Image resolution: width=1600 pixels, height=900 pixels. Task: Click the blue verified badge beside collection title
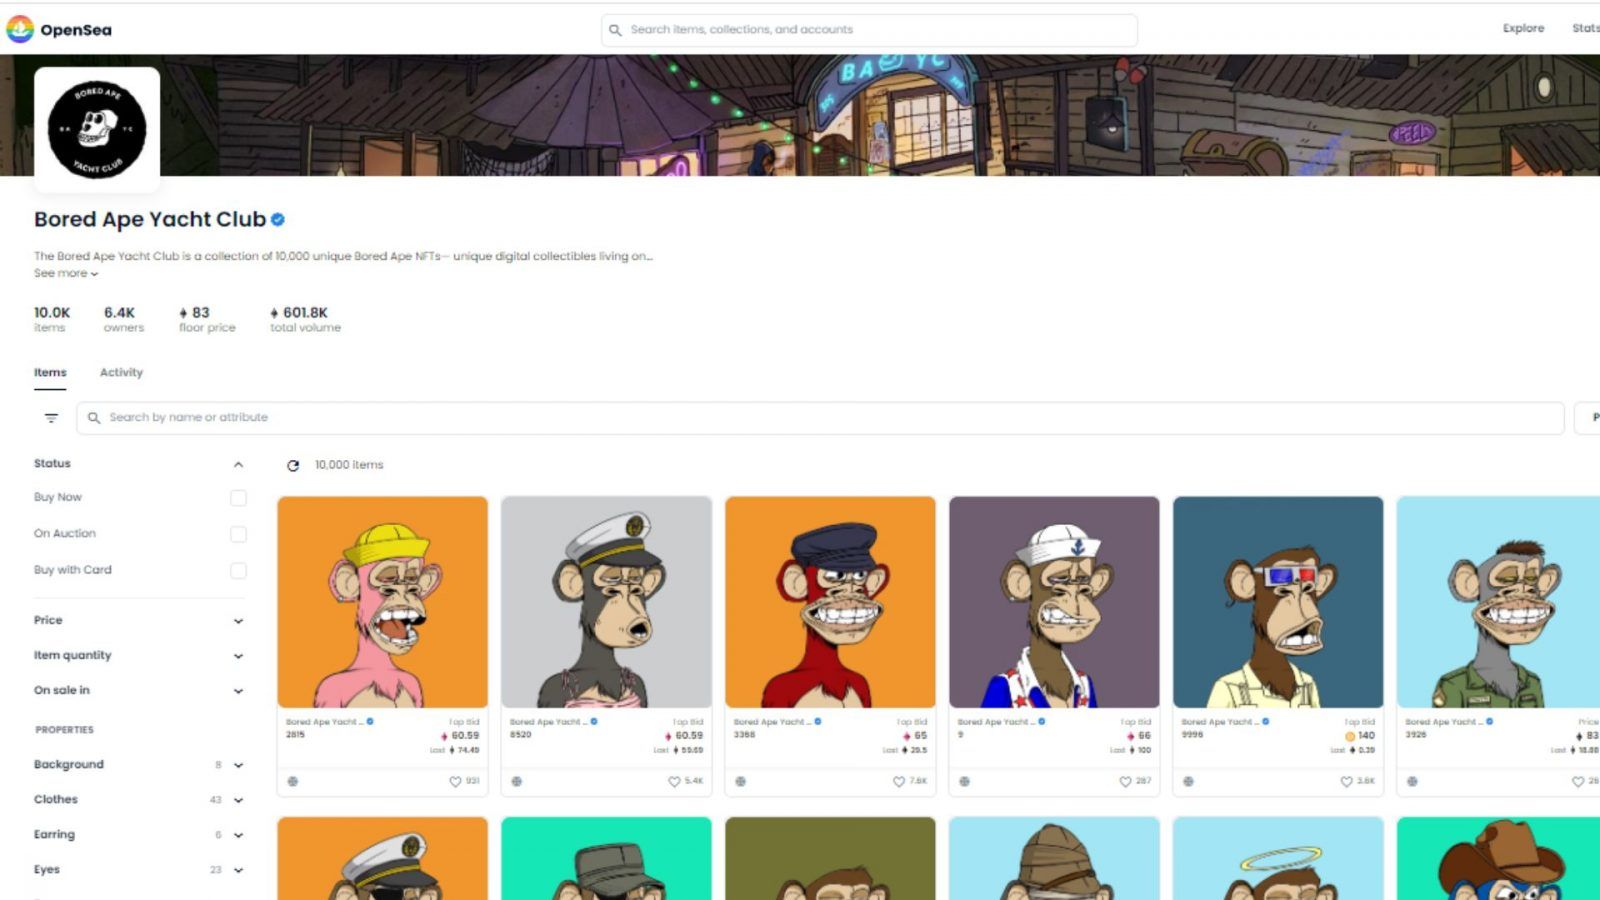278,220
